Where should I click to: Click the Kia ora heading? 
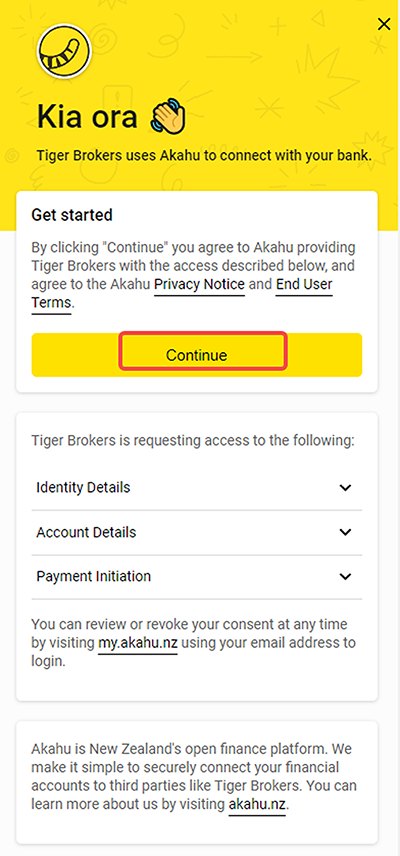[x=87, y=116]
